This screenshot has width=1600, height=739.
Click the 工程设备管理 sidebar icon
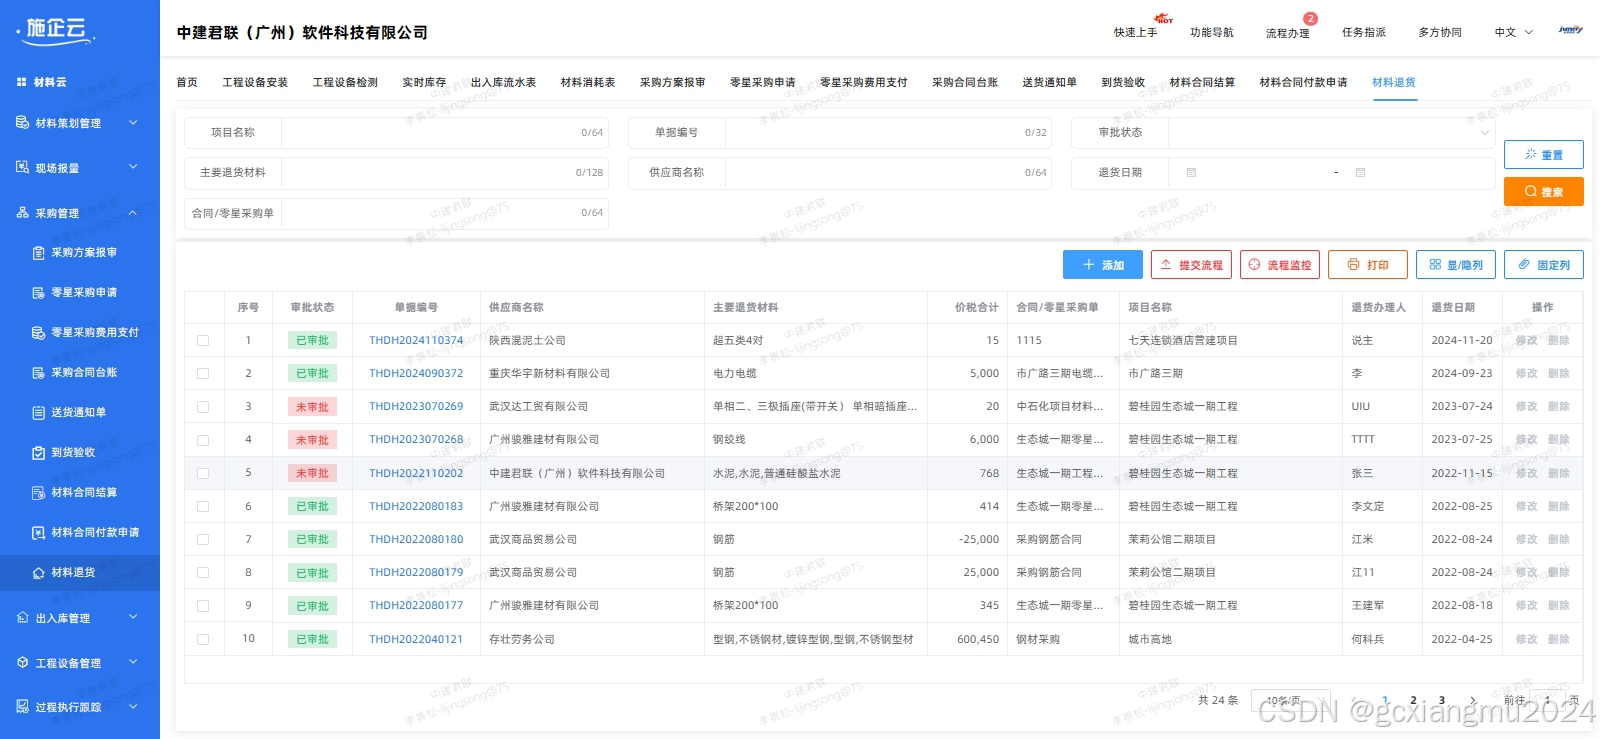pyautogui.click(x=22, y=662)
